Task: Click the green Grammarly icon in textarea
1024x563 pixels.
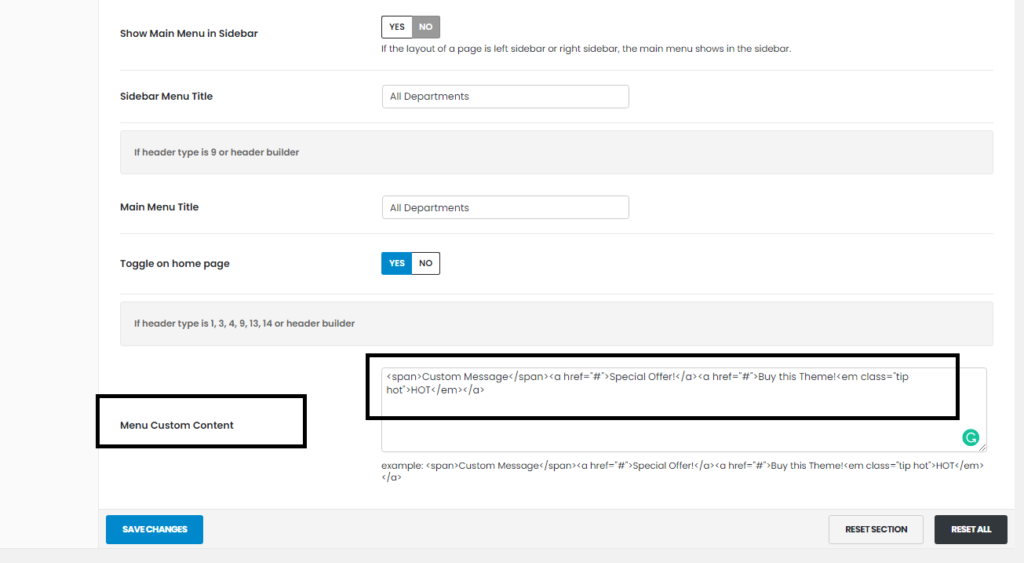Action: (x=969, y=437)
